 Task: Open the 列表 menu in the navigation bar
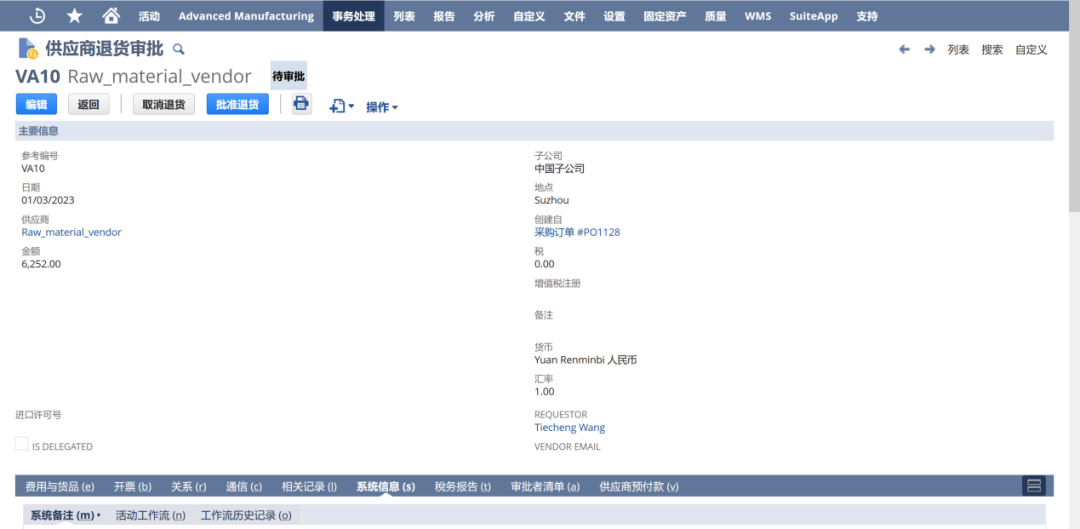[404, 16]
